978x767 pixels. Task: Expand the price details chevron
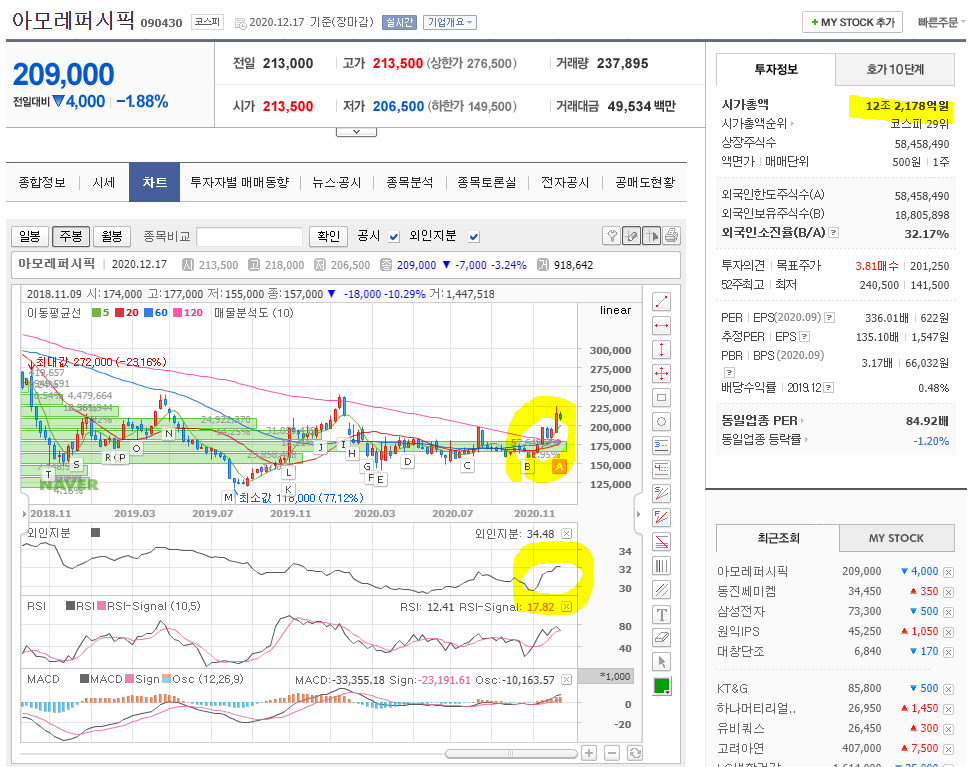[356, 132]
